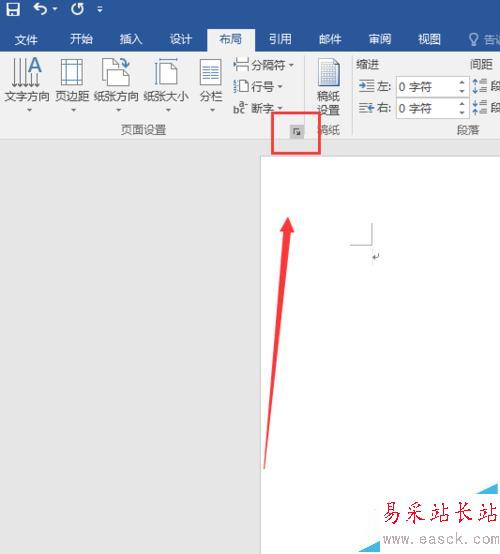The image size is (500, 554).
Task: Click the Tell Me lightbulb icon
Action: click(473, 40)
